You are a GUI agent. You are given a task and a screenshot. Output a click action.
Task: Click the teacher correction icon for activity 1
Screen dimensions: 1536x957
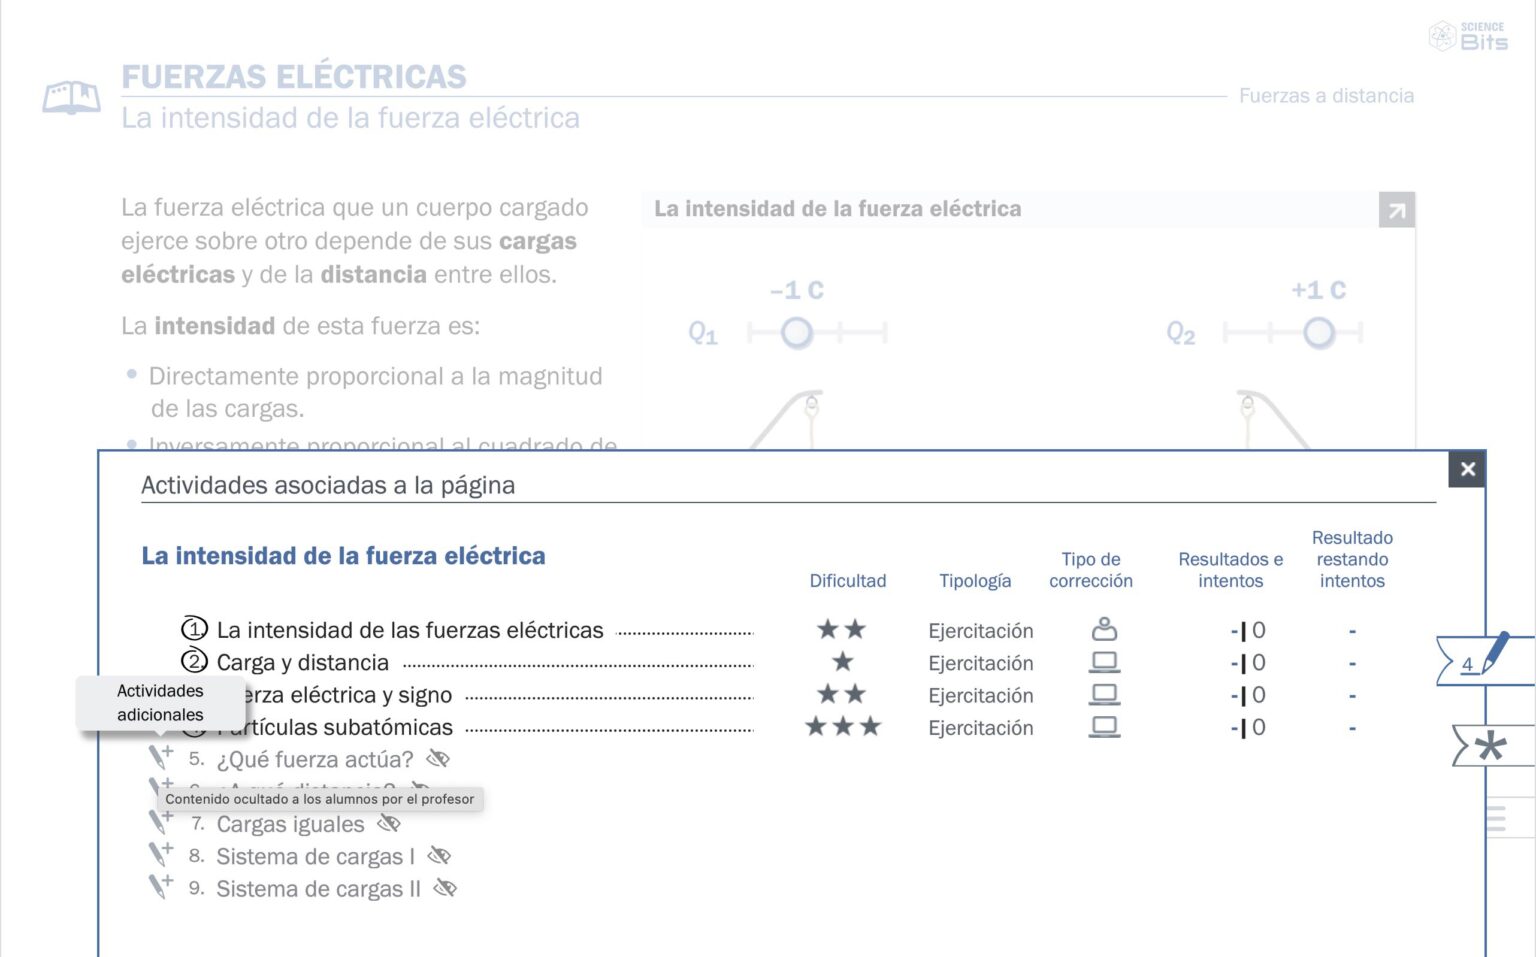1104,629
